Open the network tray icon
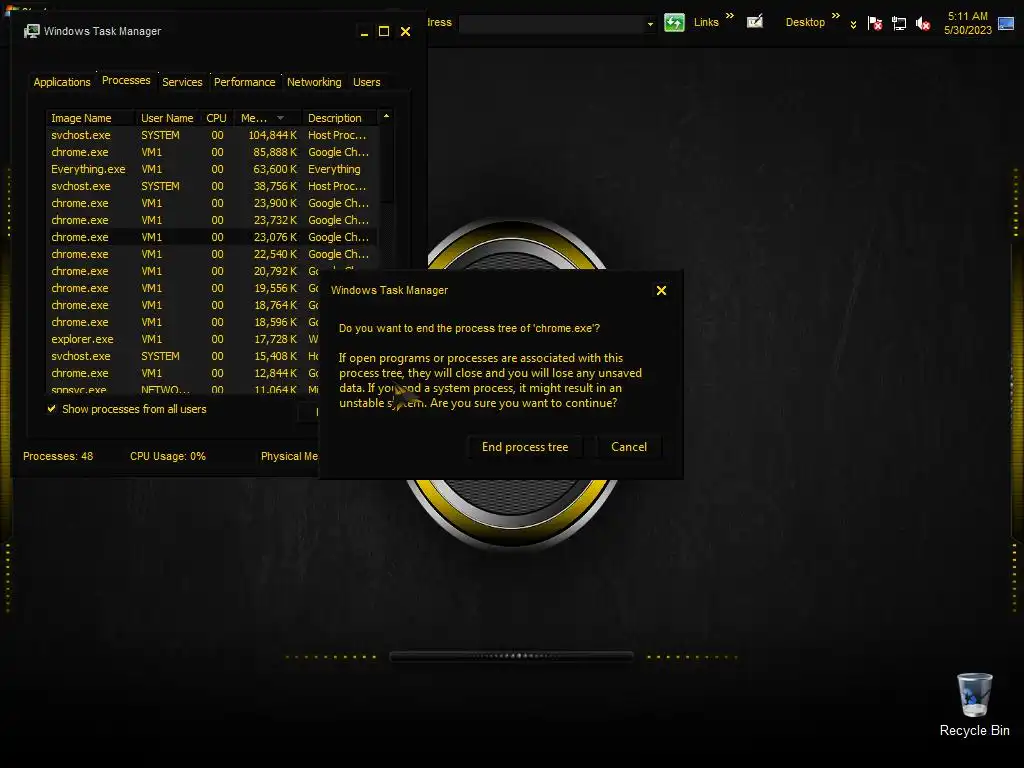Image resolution: width=1024 pixels, height=768 pixels. pyautogui.click(x=899, y=24)
